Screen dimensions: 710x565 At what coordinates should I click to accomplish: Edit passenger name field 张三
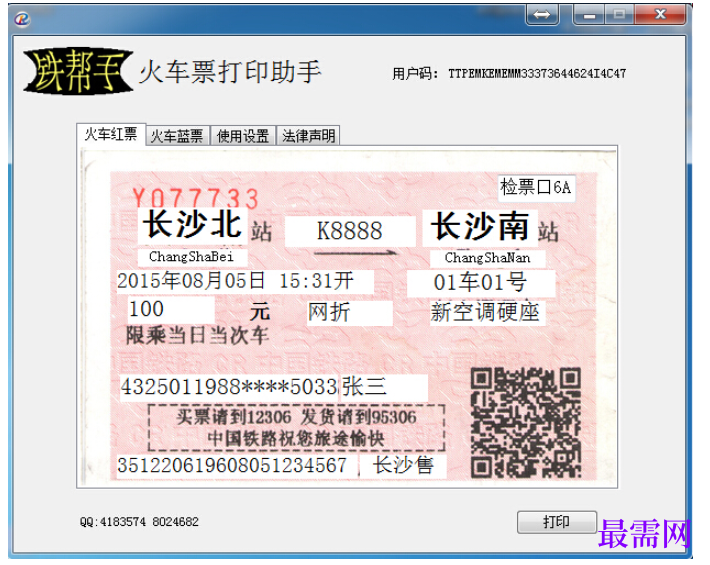384,388
